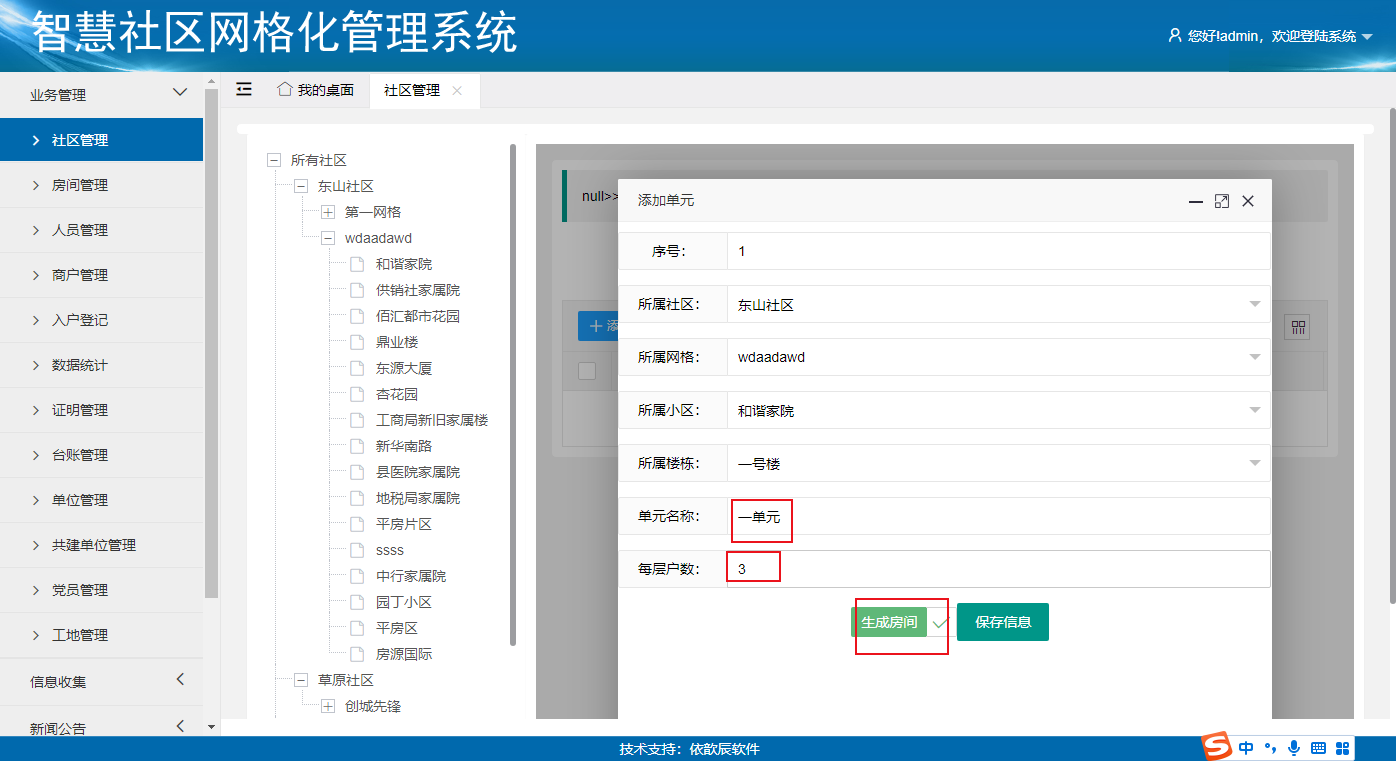Screen dimensions: 1396x761
Task: Open the IME toolbox grid icon
Action: 1343,748
